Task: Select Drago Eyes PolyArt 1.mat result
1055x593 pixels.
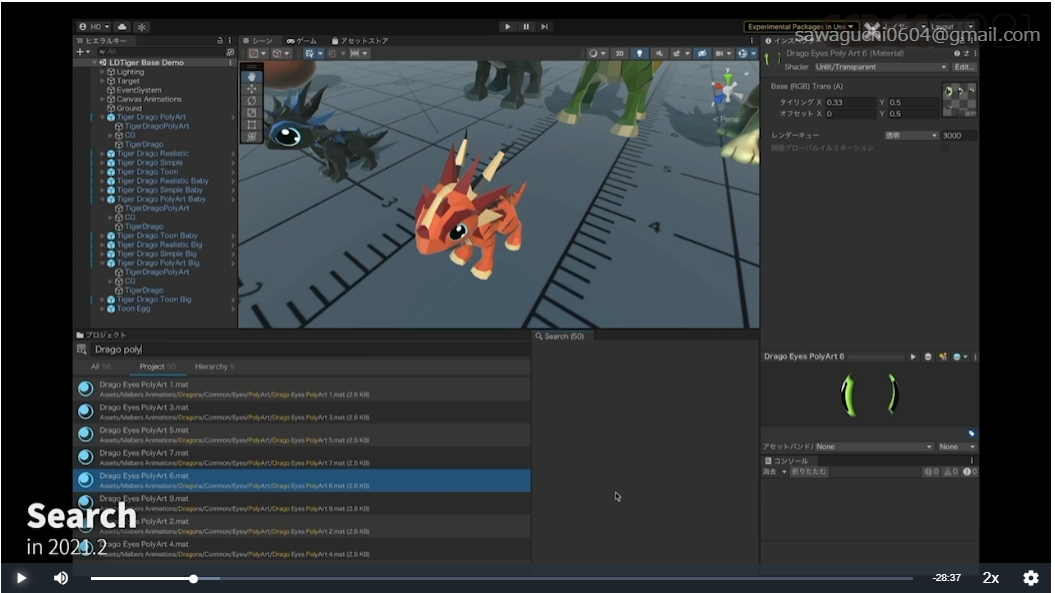Action: [x=301, y=389]
